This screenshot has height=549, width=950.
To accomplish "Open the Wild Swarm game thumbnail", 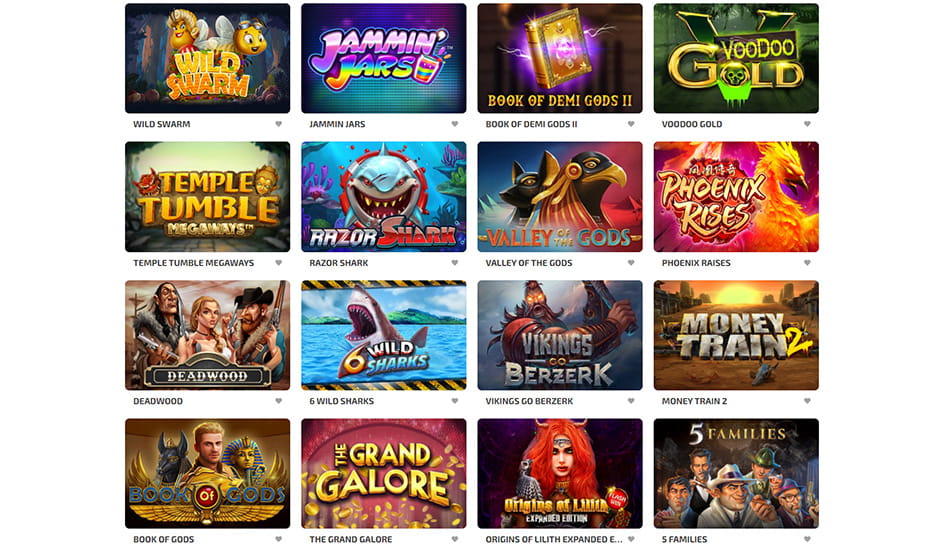I will [x=208, y=58].
